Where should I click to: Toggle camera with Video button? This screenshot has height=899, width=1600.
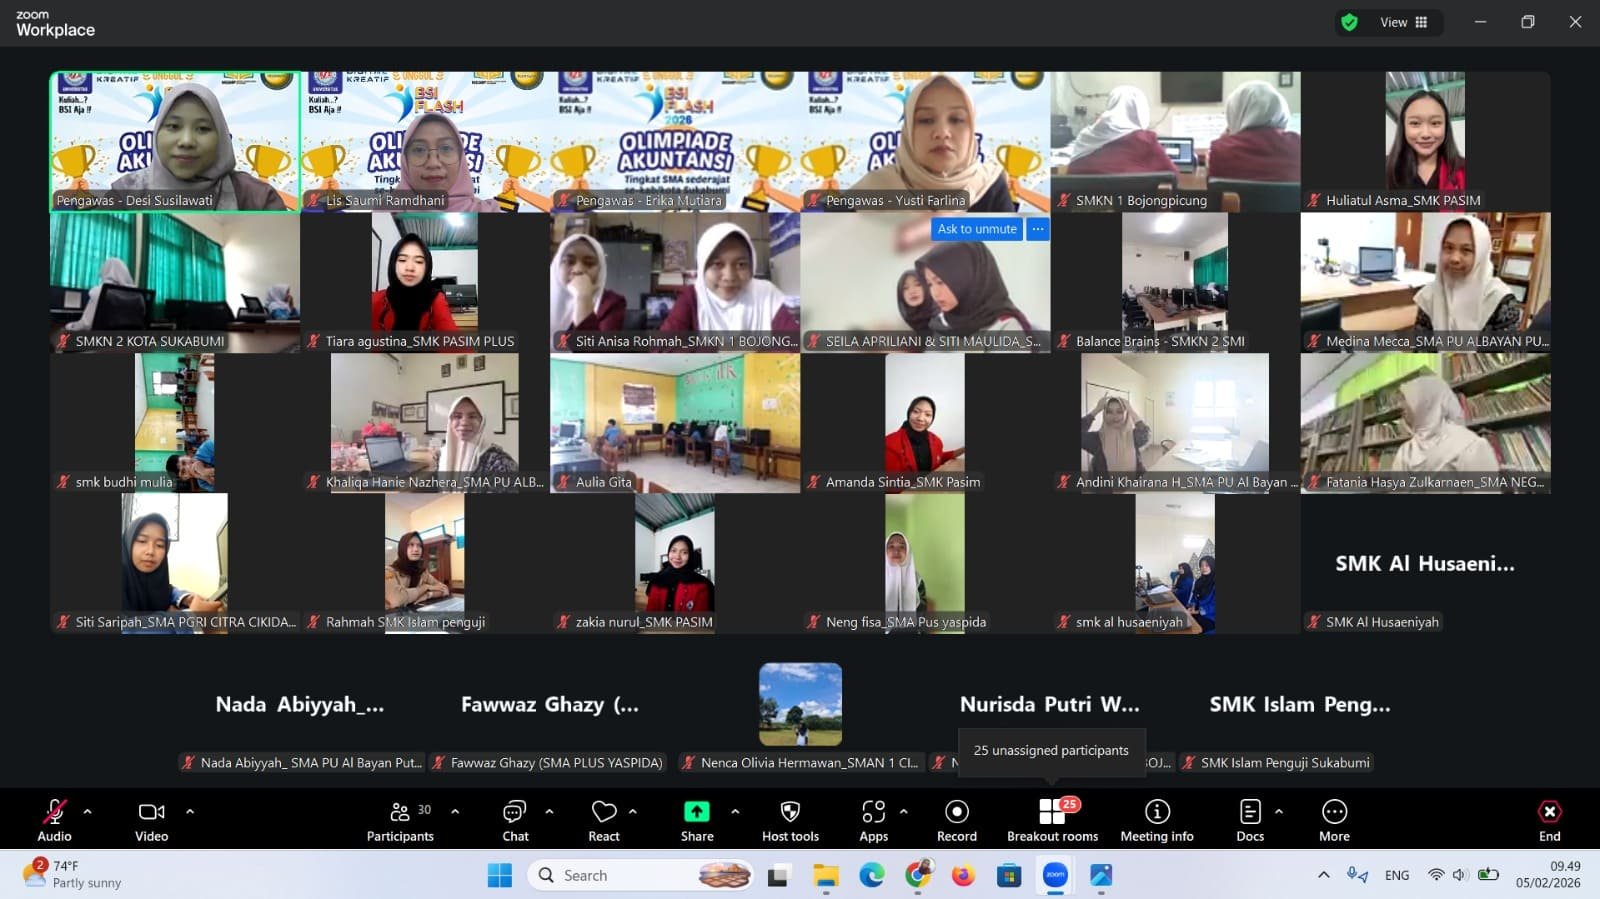[x=151, y=820]
